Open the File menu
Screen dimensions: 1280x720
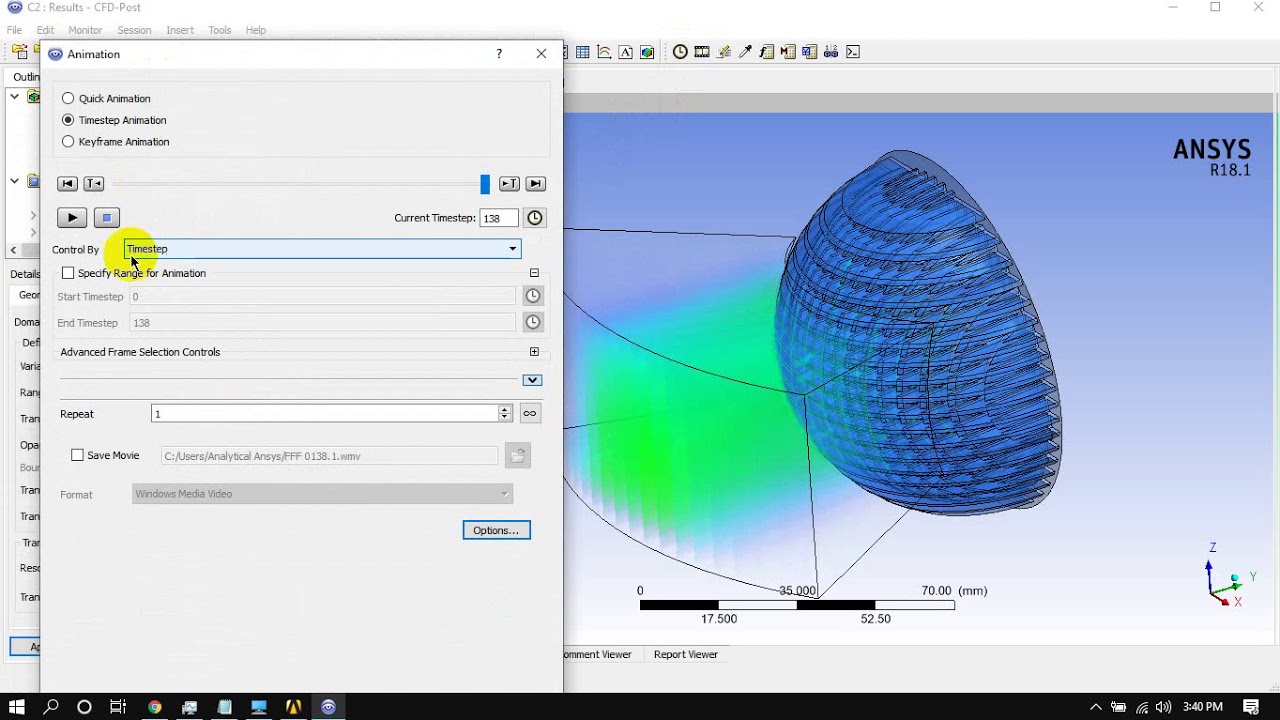click(x=14, y=30)
